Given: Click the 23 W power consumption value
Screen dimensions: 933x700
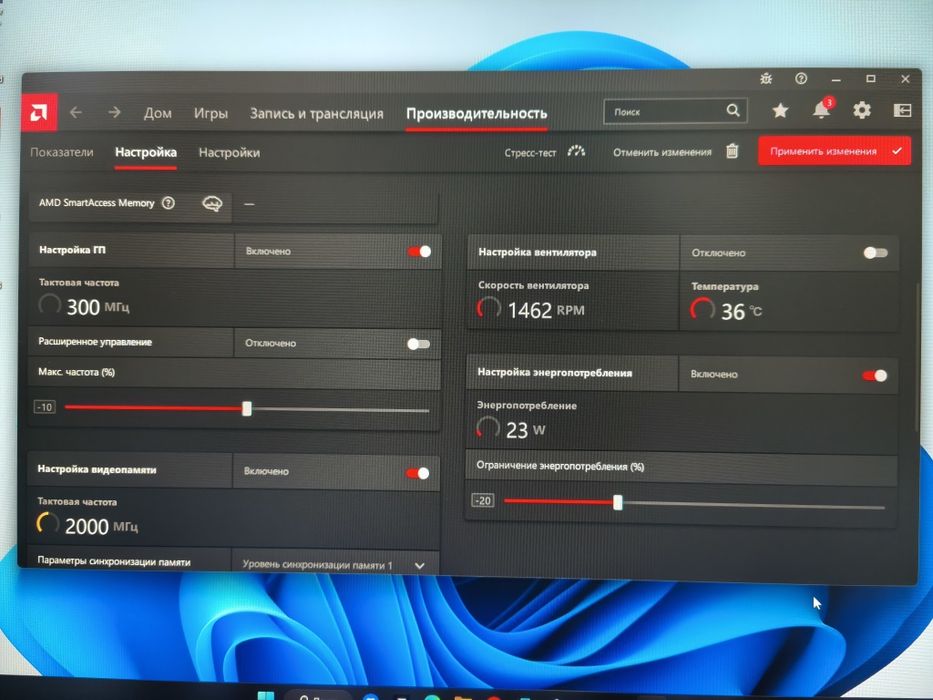Looking at the screenshot, I should point(525,430).
